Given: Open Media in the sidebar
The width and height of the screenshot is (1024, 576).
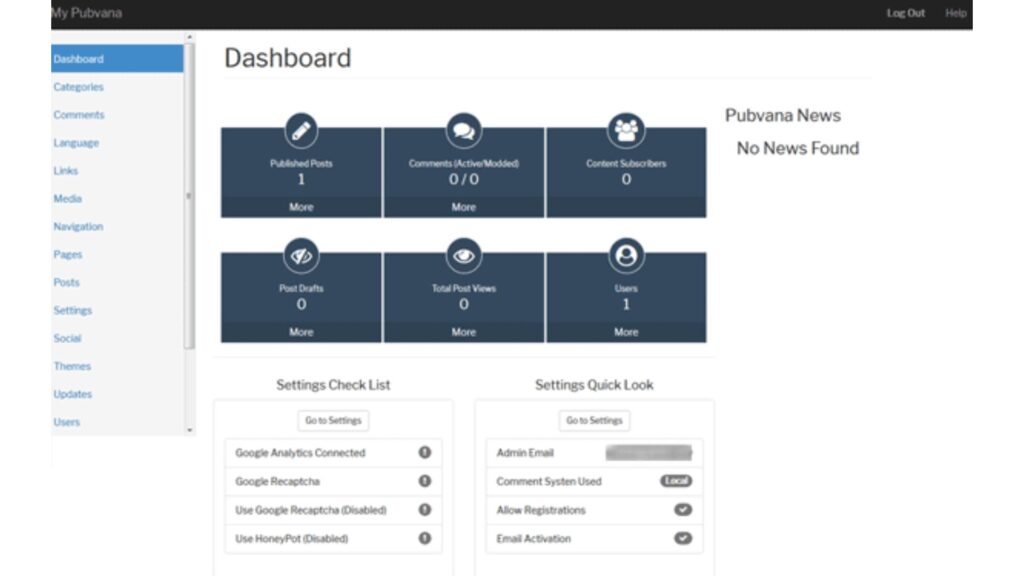Looking at the screenshot, I should (67, 199).
